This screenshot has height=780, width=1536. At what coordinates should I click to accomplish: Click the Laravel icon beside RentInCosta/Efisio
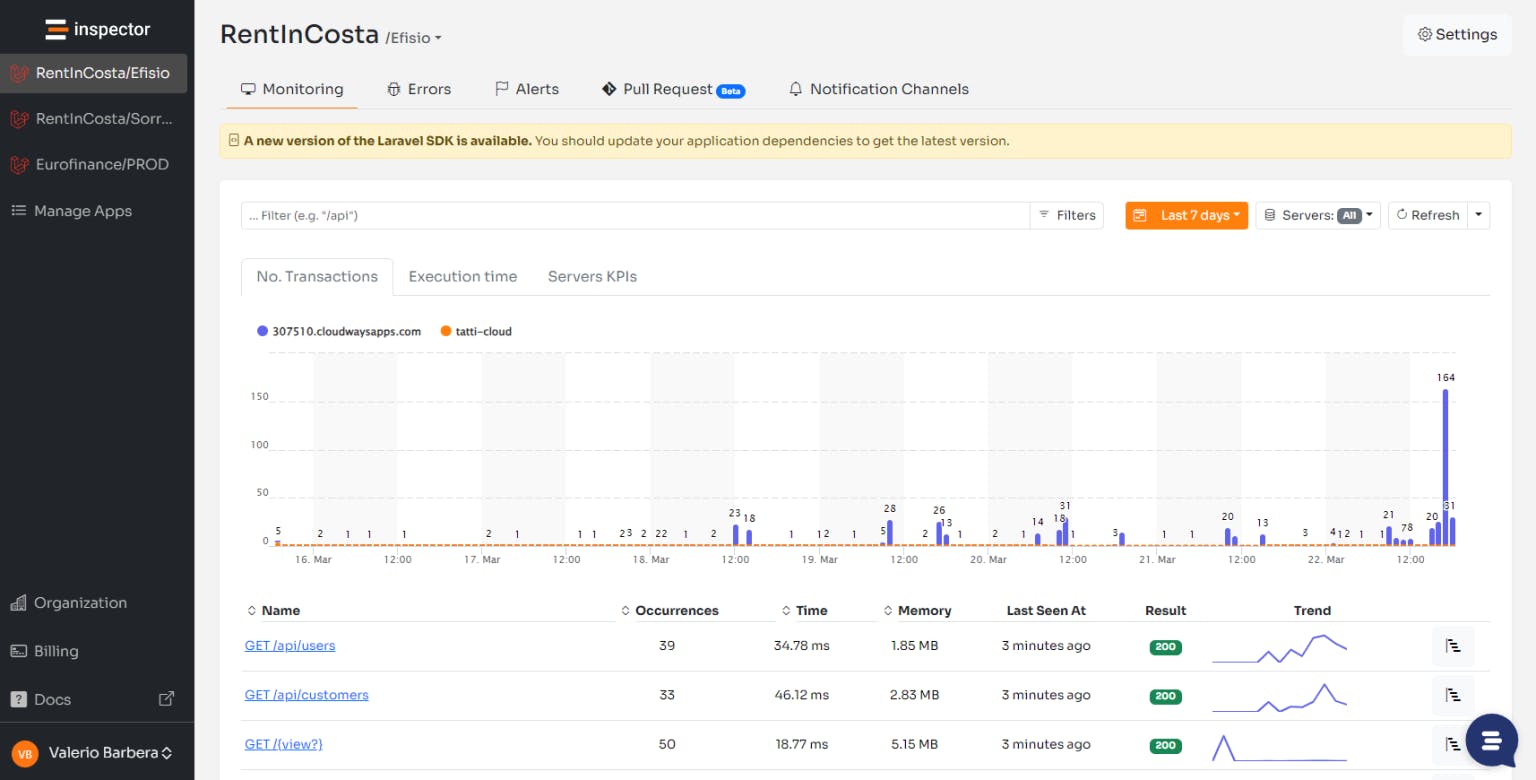(18, 73)
